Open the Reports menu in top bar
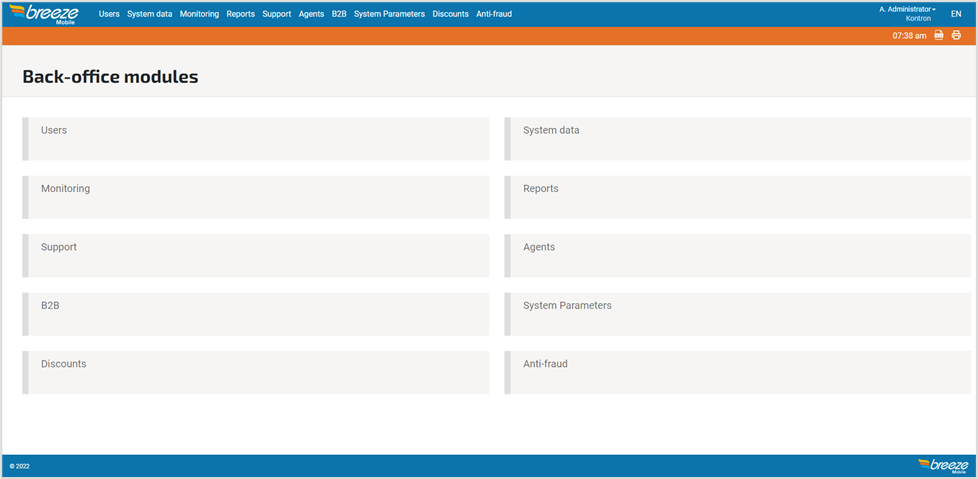The height and width of the screenshot is (479, 978). [x=240, y=14]
